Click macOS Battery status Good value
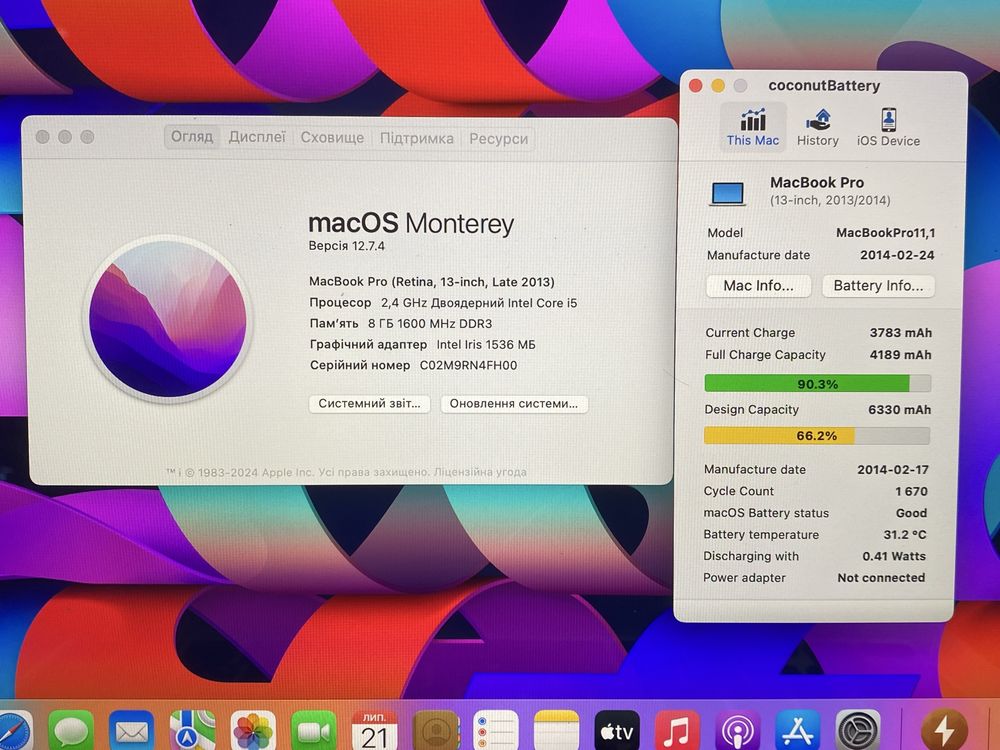 [911, 513]
